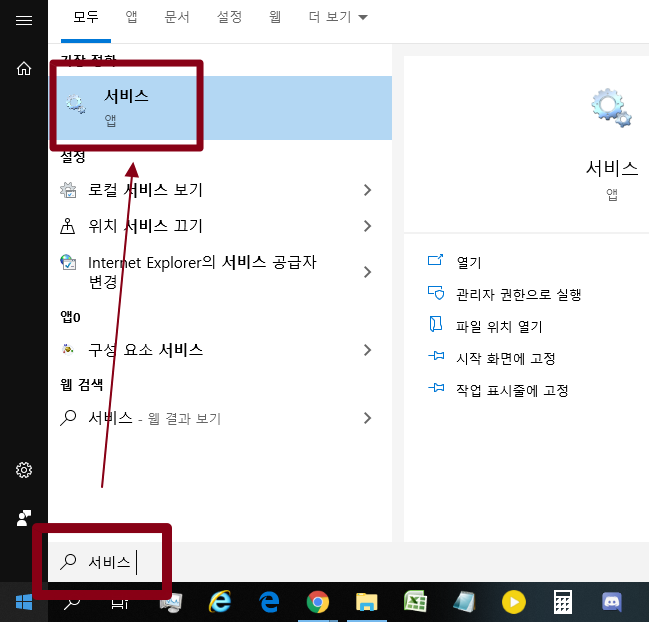Open the gear settings icon in sidebar
This screenshot has height=622, width=649.
(24, 470)
